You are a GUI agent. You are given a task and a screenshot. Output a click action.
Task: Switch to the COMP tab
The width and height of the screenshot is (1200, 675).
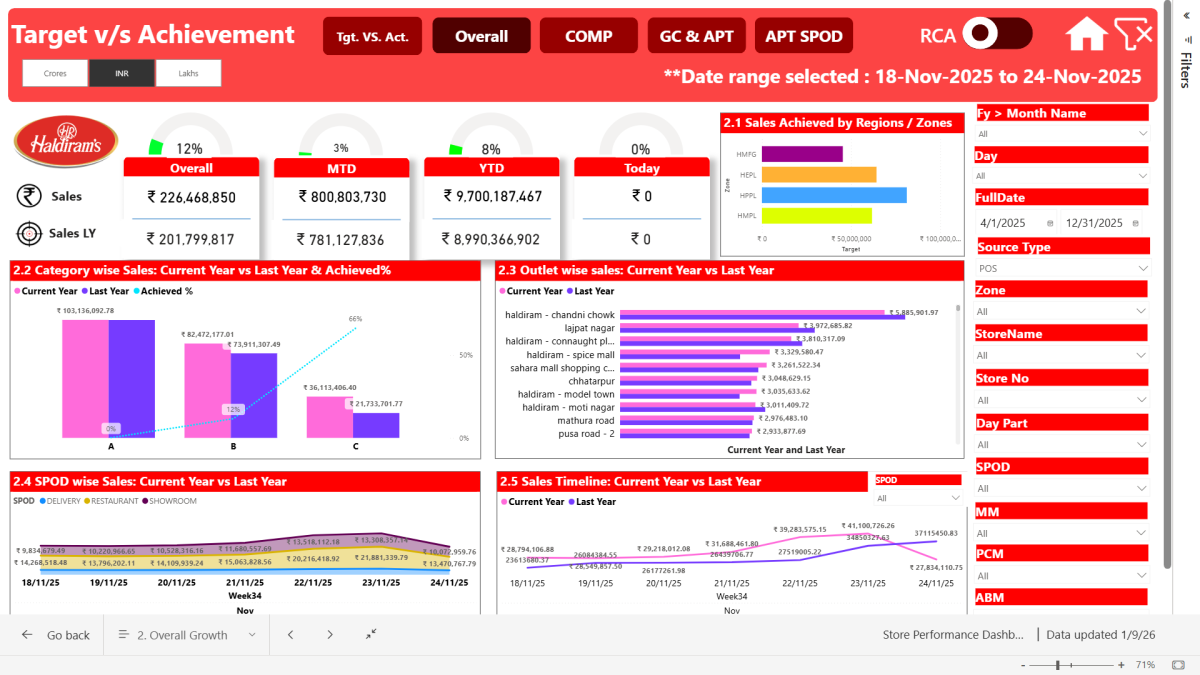click(588, 36)
